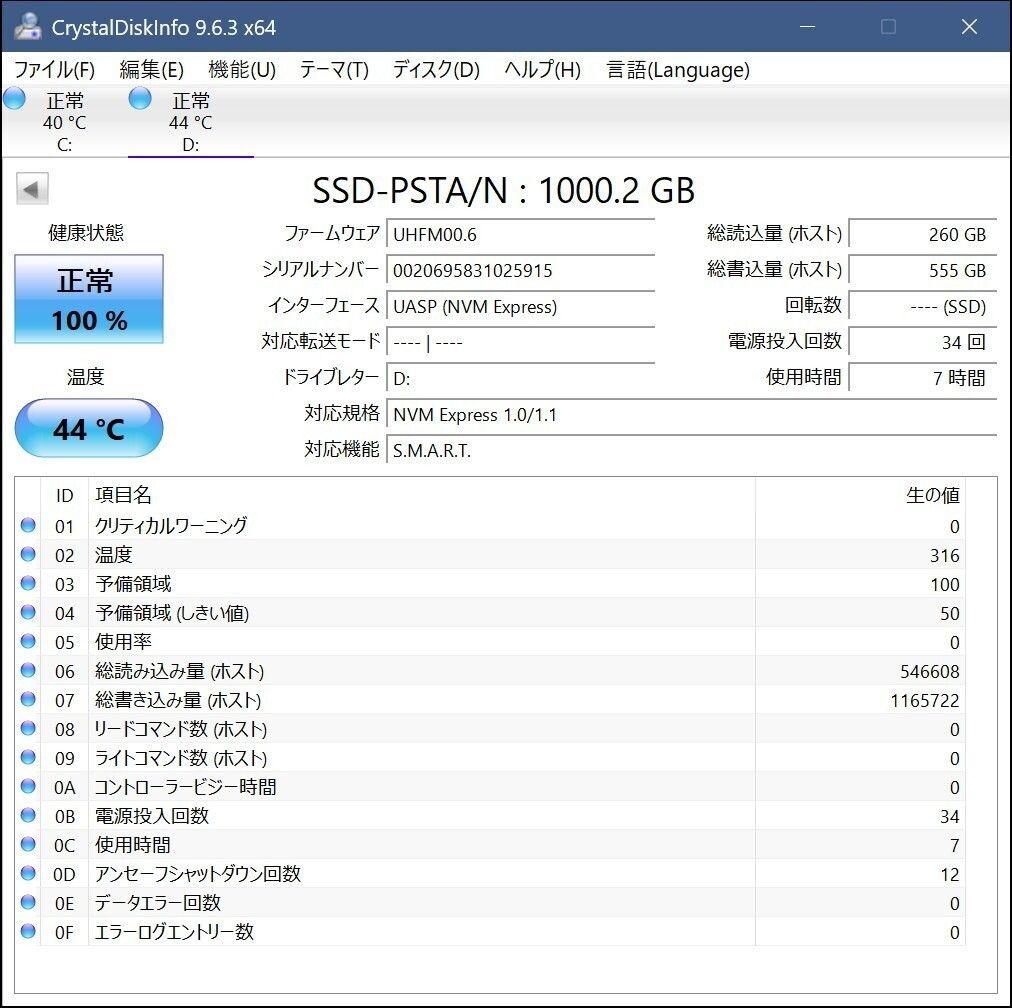Open the ヘルプ(H) menu
The width and height of the screenshot is (1012, 1008).
(x=543, y=69)
